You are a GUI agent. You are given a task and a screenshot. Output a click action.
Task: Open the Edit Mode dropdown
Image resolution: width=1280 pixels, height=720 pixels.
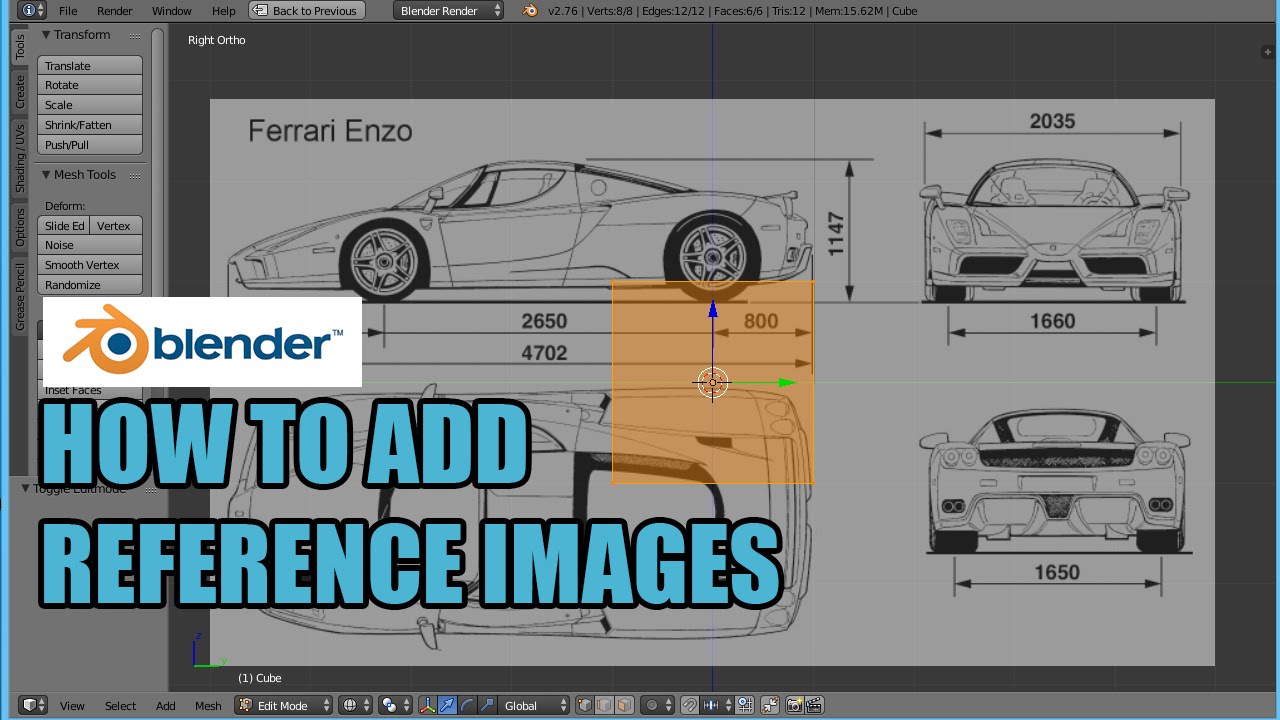(284, 705)
